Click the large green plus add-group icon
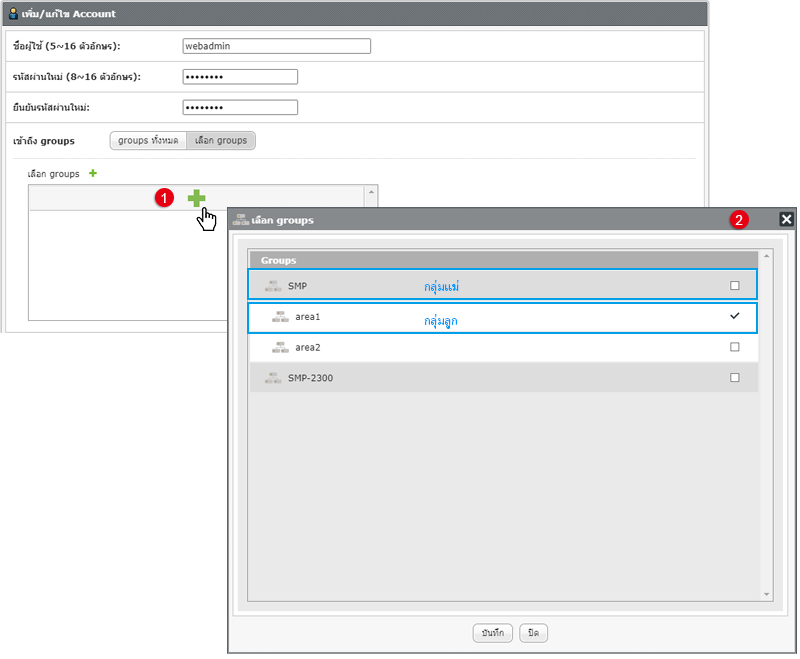The height and width of the screenshot is (659, 800). pos(196,198)
